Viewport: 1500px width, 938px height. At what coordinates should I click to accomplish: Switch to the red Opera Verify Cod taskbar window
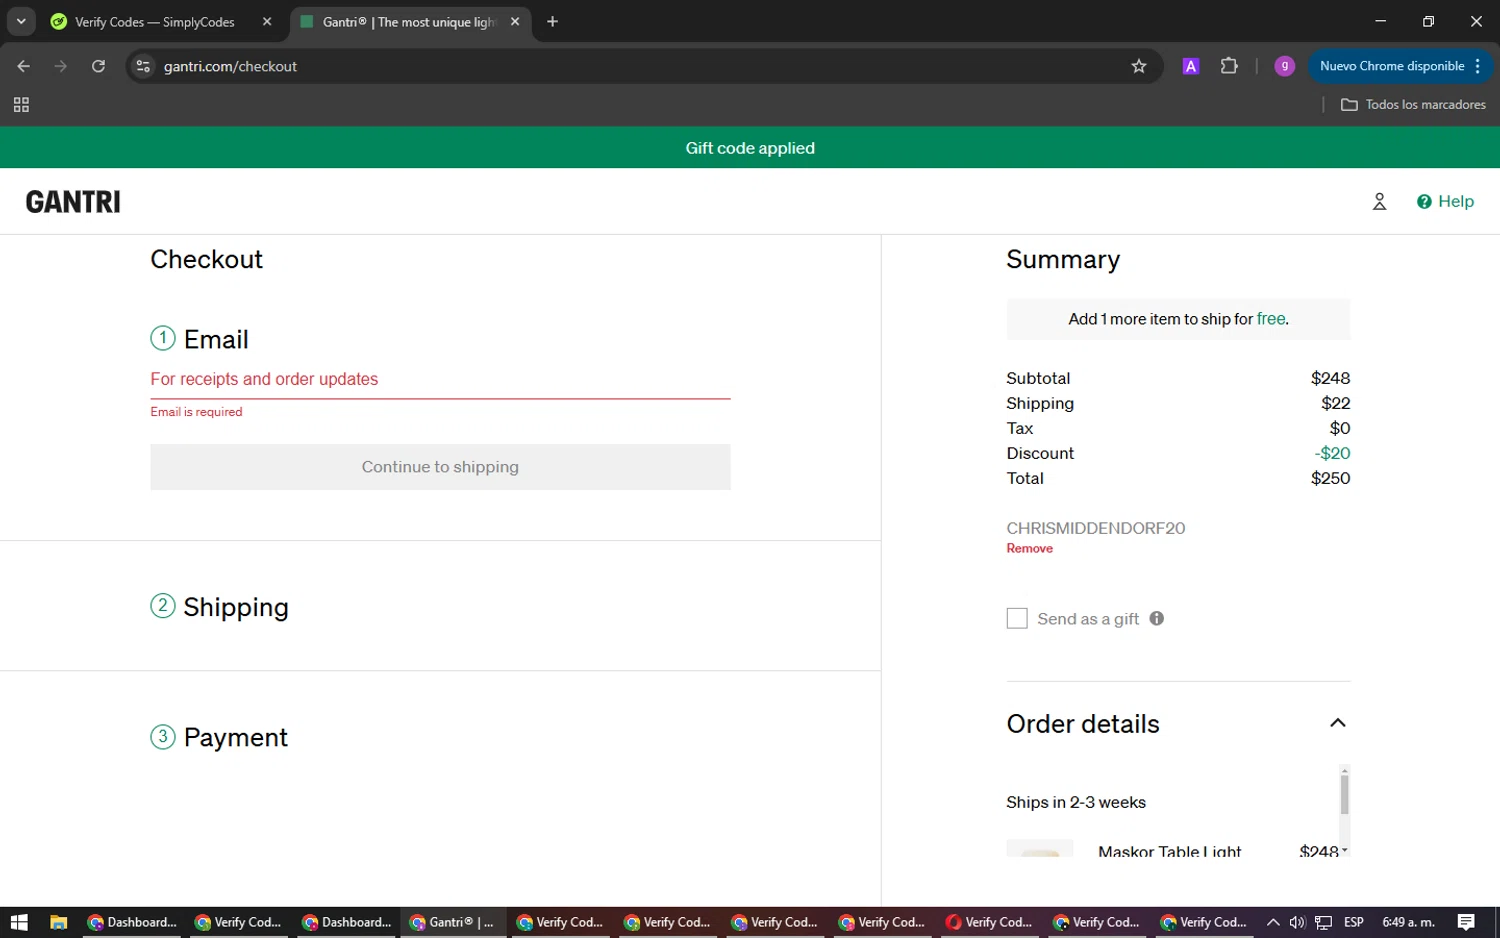pyautogui.click(x=989, y=922)
